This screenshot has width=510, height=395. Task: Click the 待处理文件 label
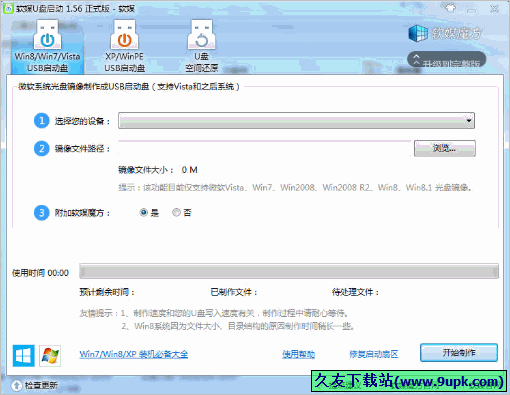(x=355, y=292)
